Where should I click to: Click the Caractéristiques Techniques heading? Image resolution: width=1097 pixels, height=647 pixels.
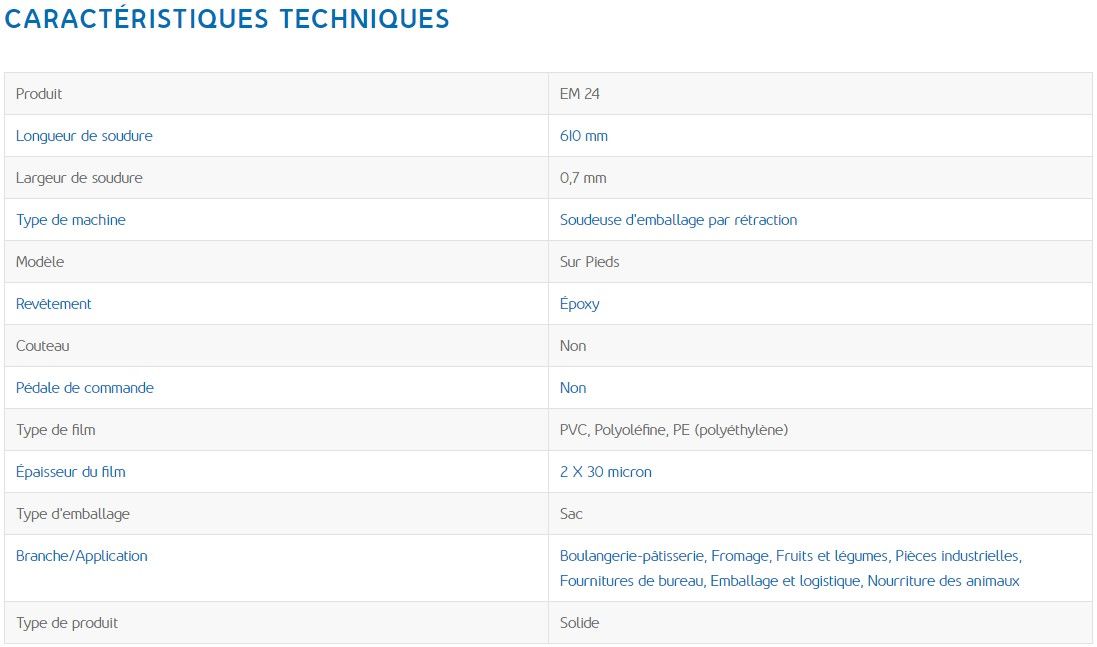click(227, 19)
